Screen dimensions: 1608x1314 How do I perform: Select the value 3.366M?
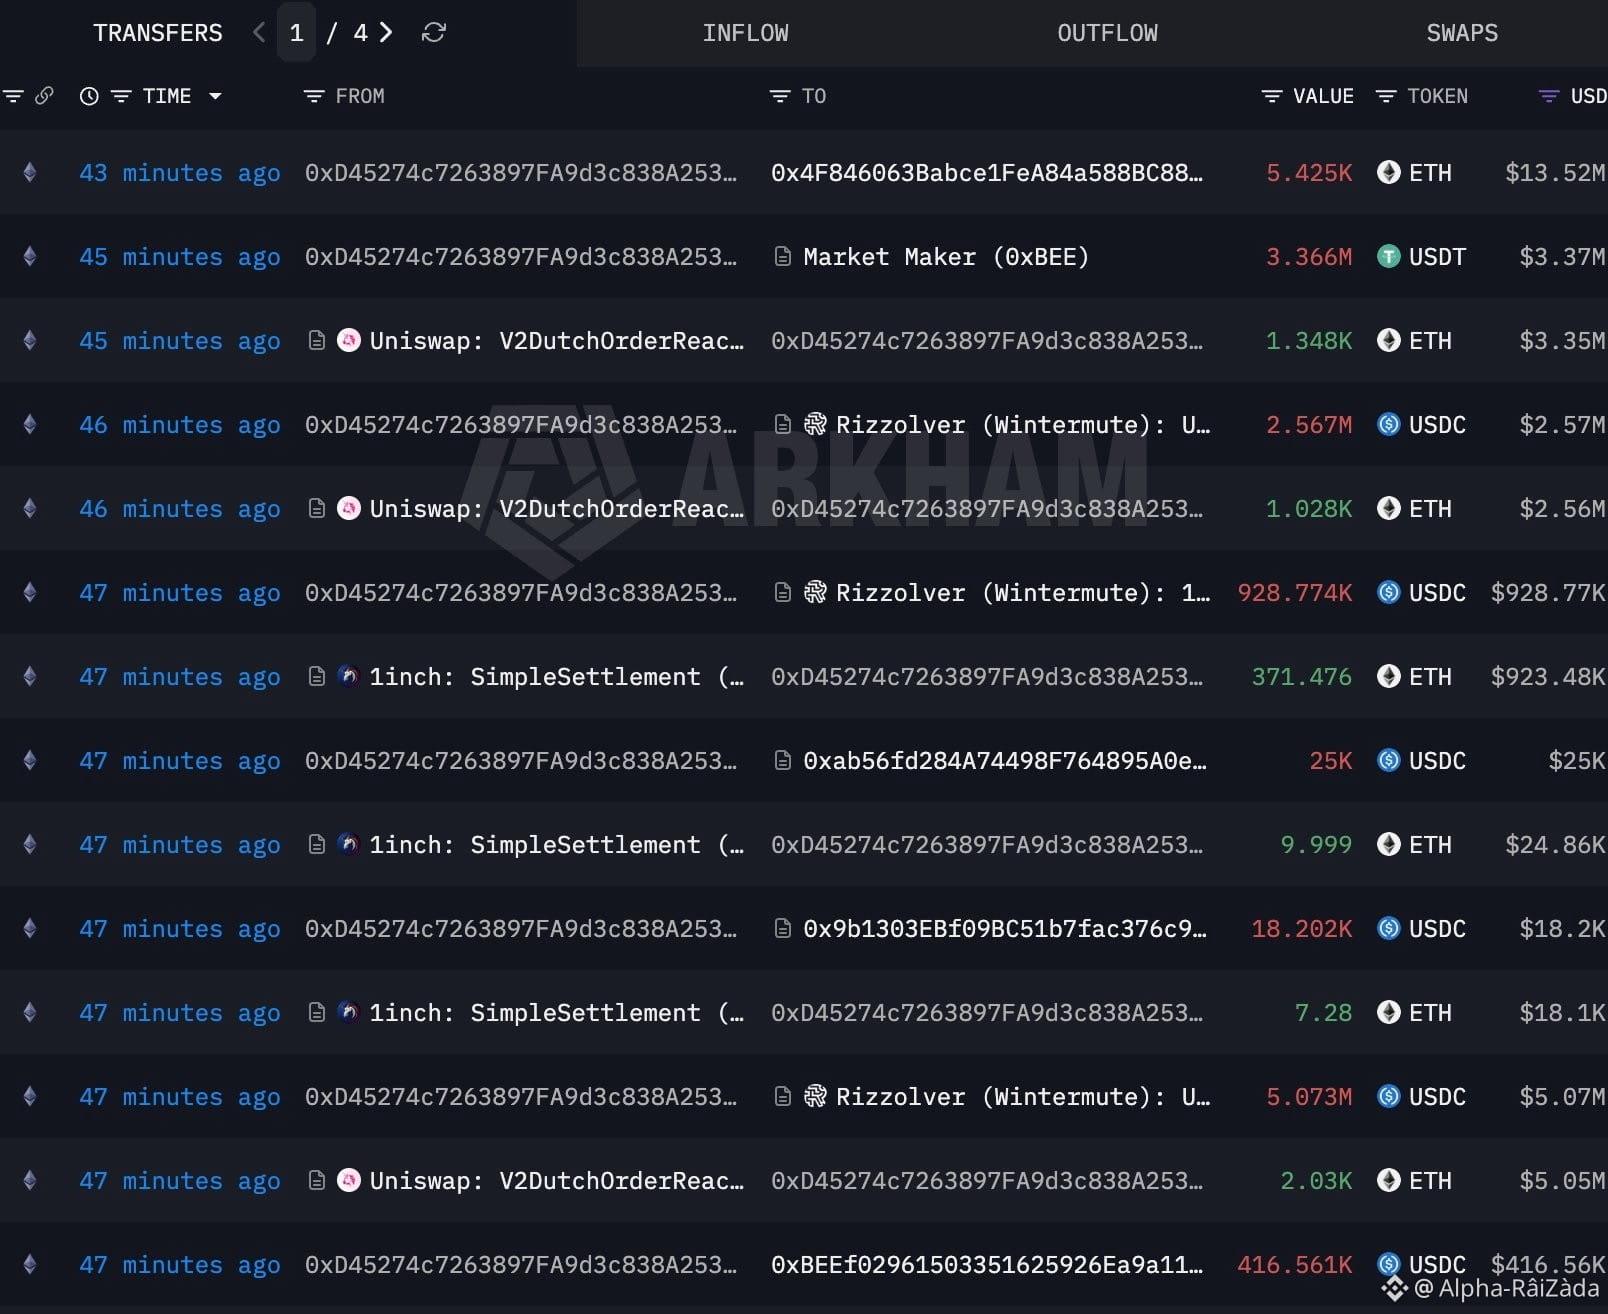[1309, 256]
